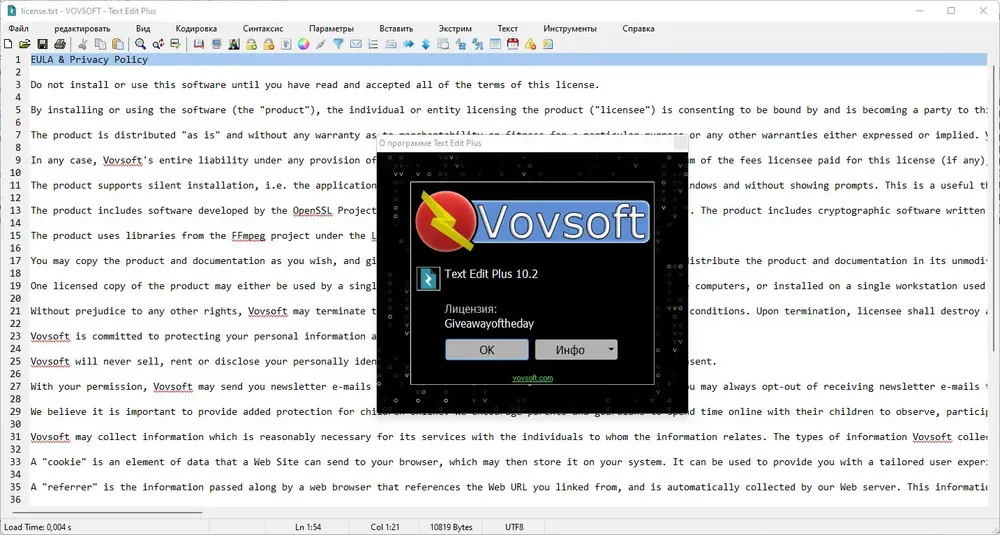Screen dimensions: 1000x535
Task: Click the envelope email icon
Action: [356, 44]
